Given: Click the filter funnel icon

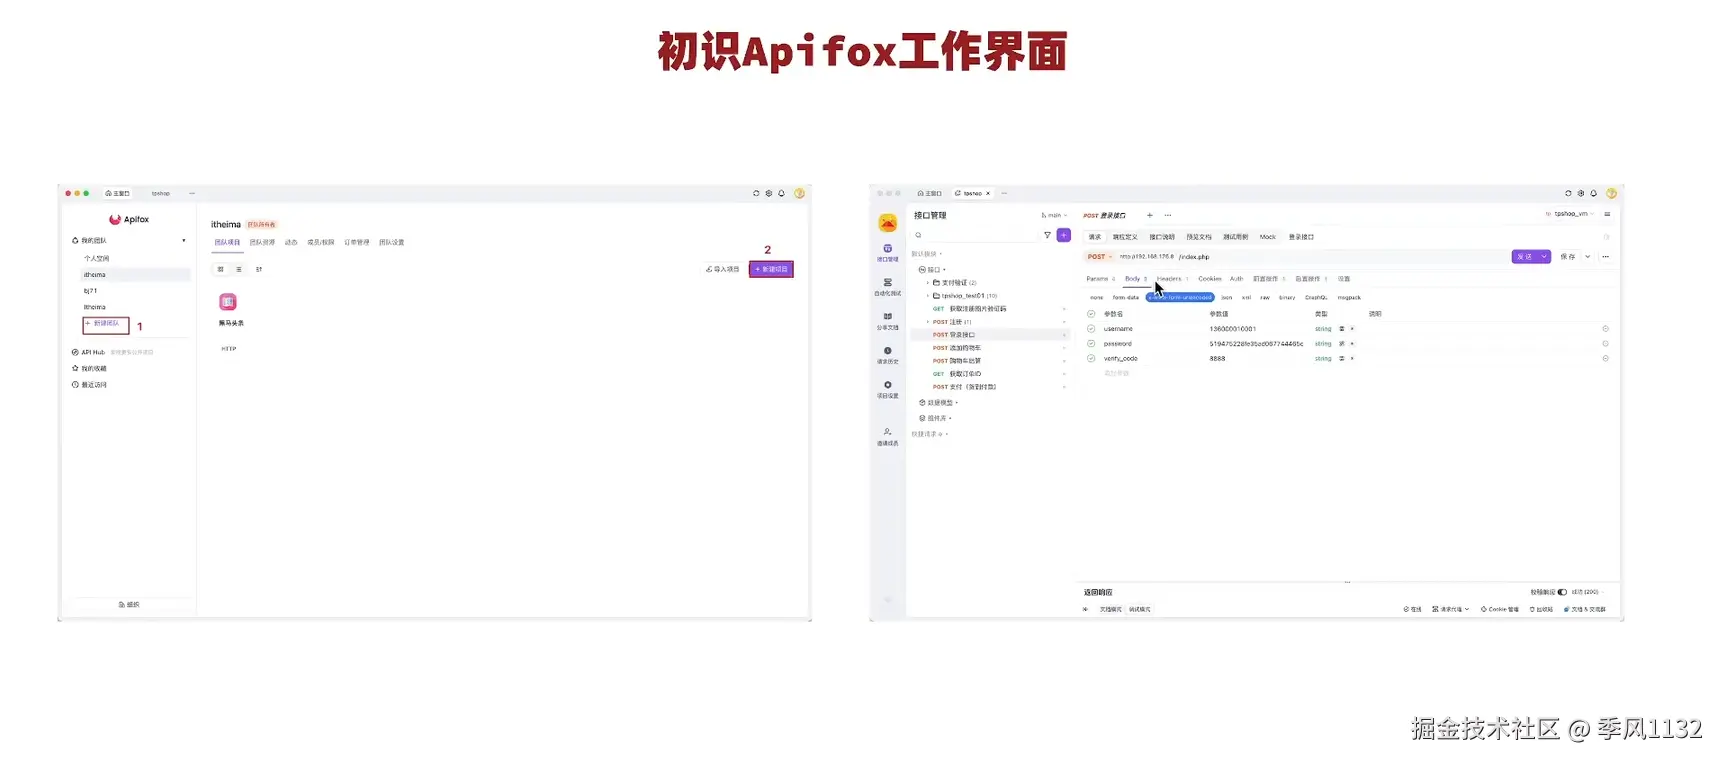Looking at the screenshot, I should (x=1047, y=235).
